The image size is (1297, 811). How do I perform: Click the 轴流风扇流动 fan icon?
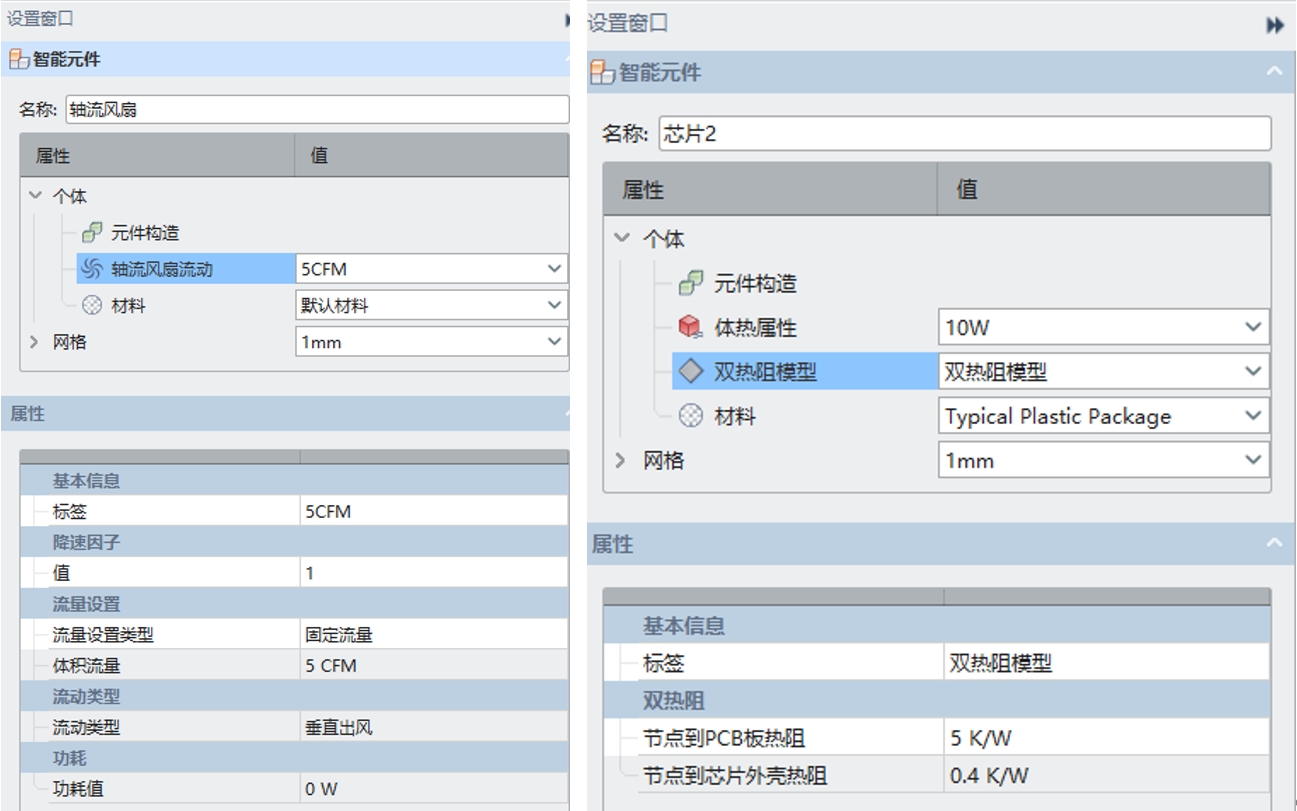91,269
